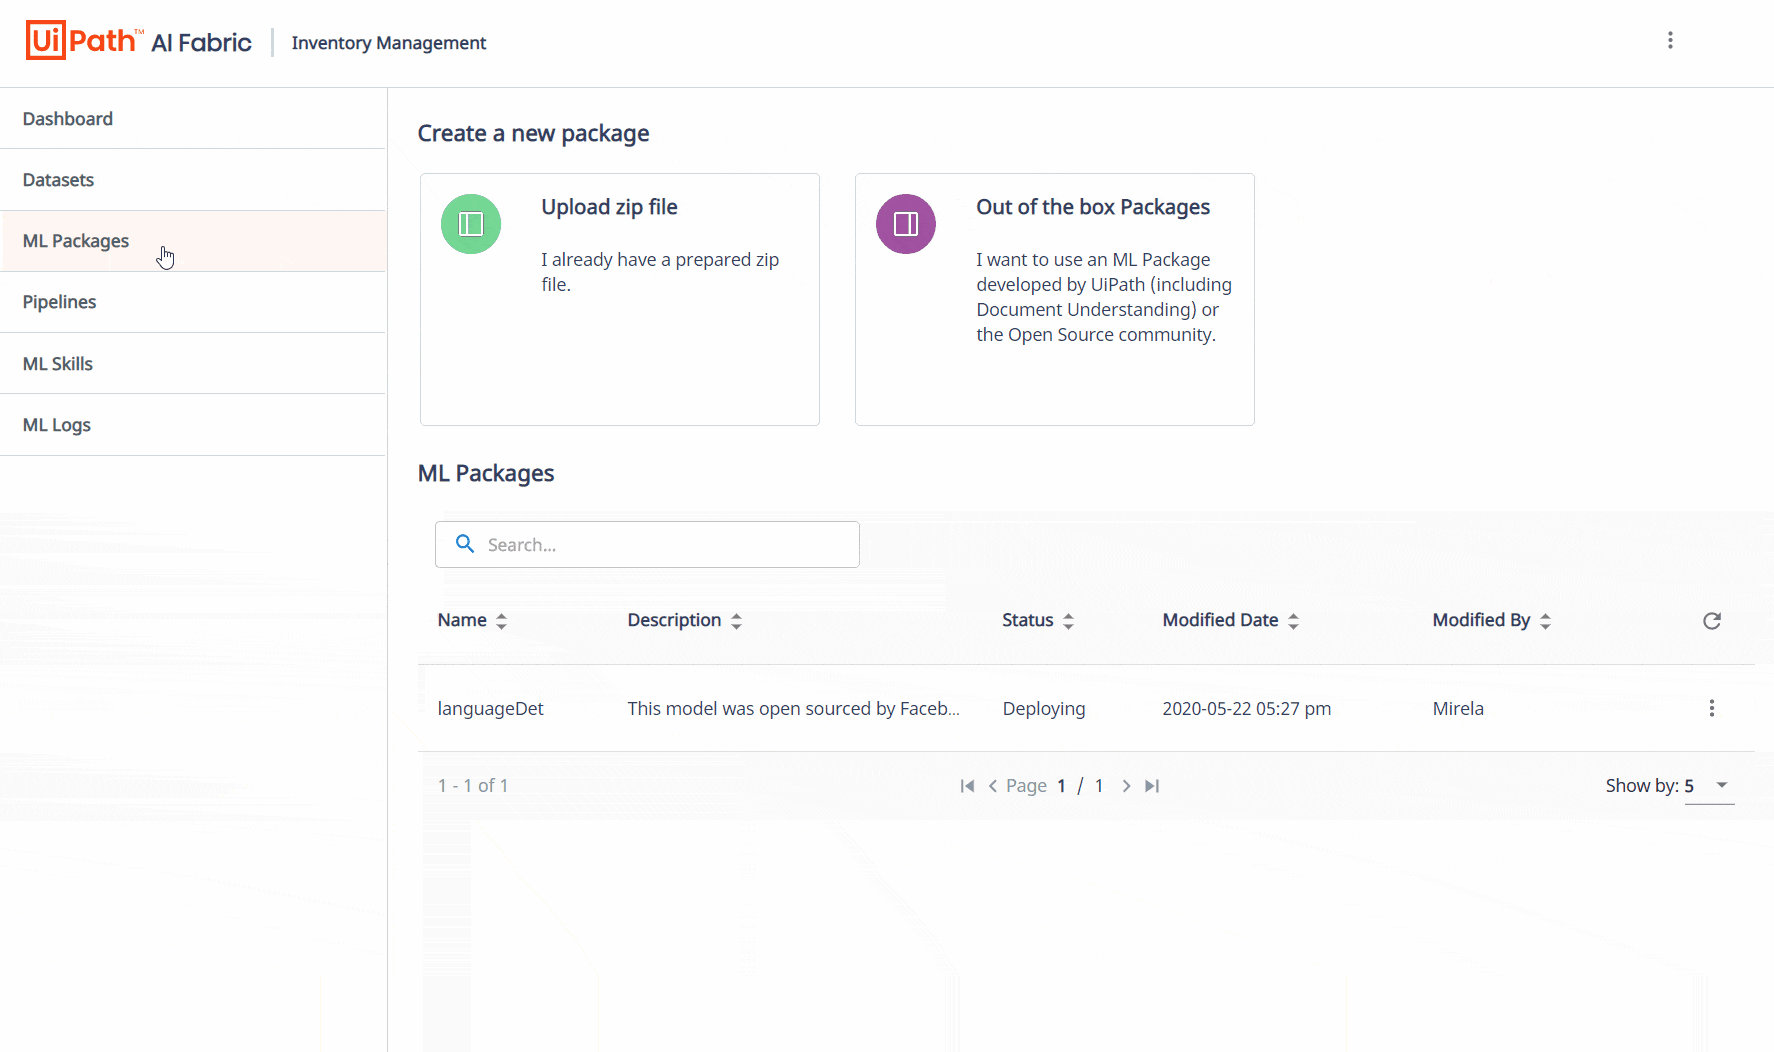The height and width of the screenshot is (1052, 1774).
Task: Click the purple Out of the box Packages icon
Action: click(x=906, y=224)
